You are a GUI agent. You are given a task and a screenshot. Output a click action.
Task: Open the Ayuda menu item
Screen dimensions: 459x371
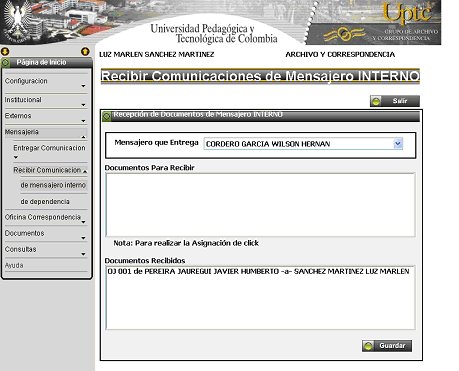pyautogui.click(x=14, y=265)
